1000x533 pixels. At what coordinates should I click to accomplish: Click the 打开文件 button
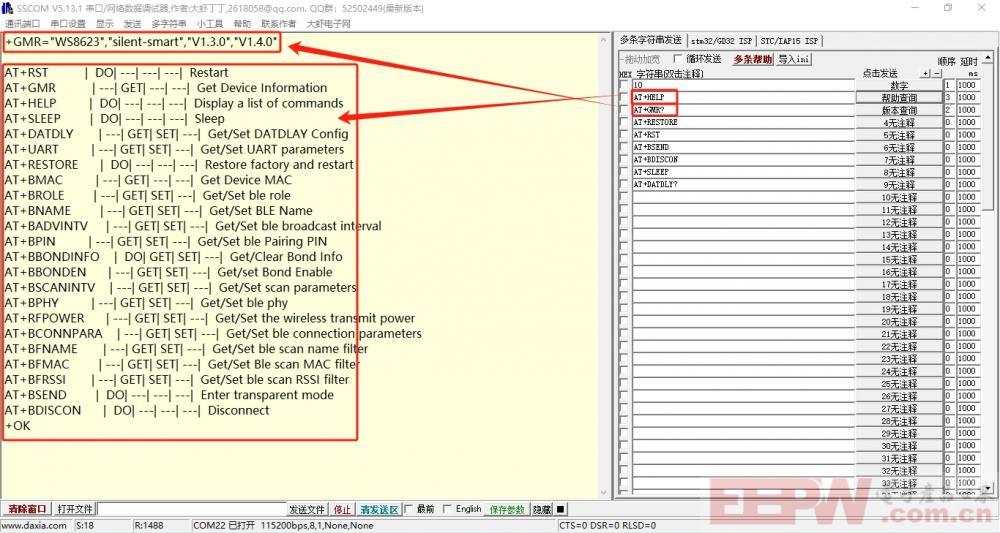point(75,509)
